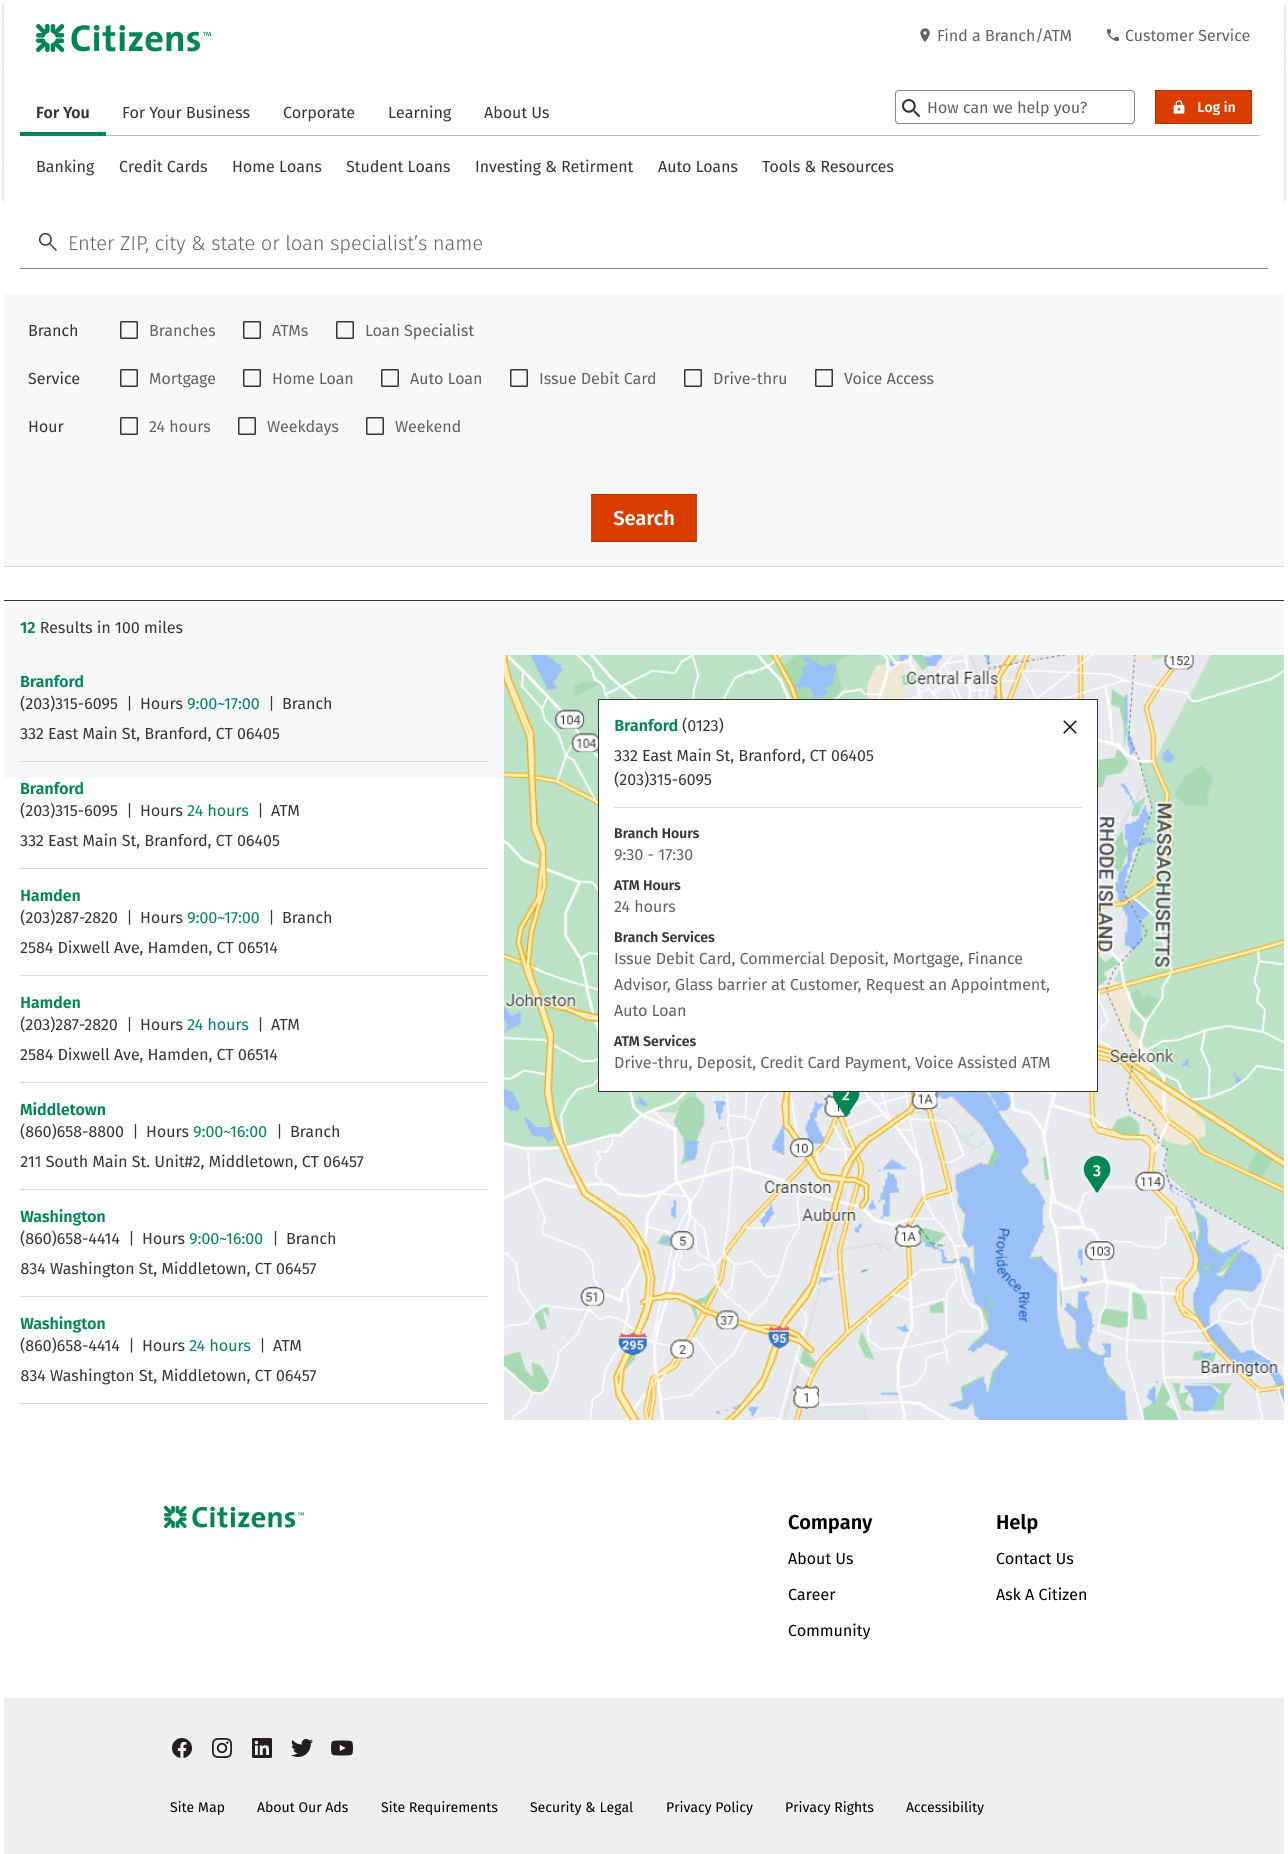
Task: Click the Log in button
Action: point(1203,107)
